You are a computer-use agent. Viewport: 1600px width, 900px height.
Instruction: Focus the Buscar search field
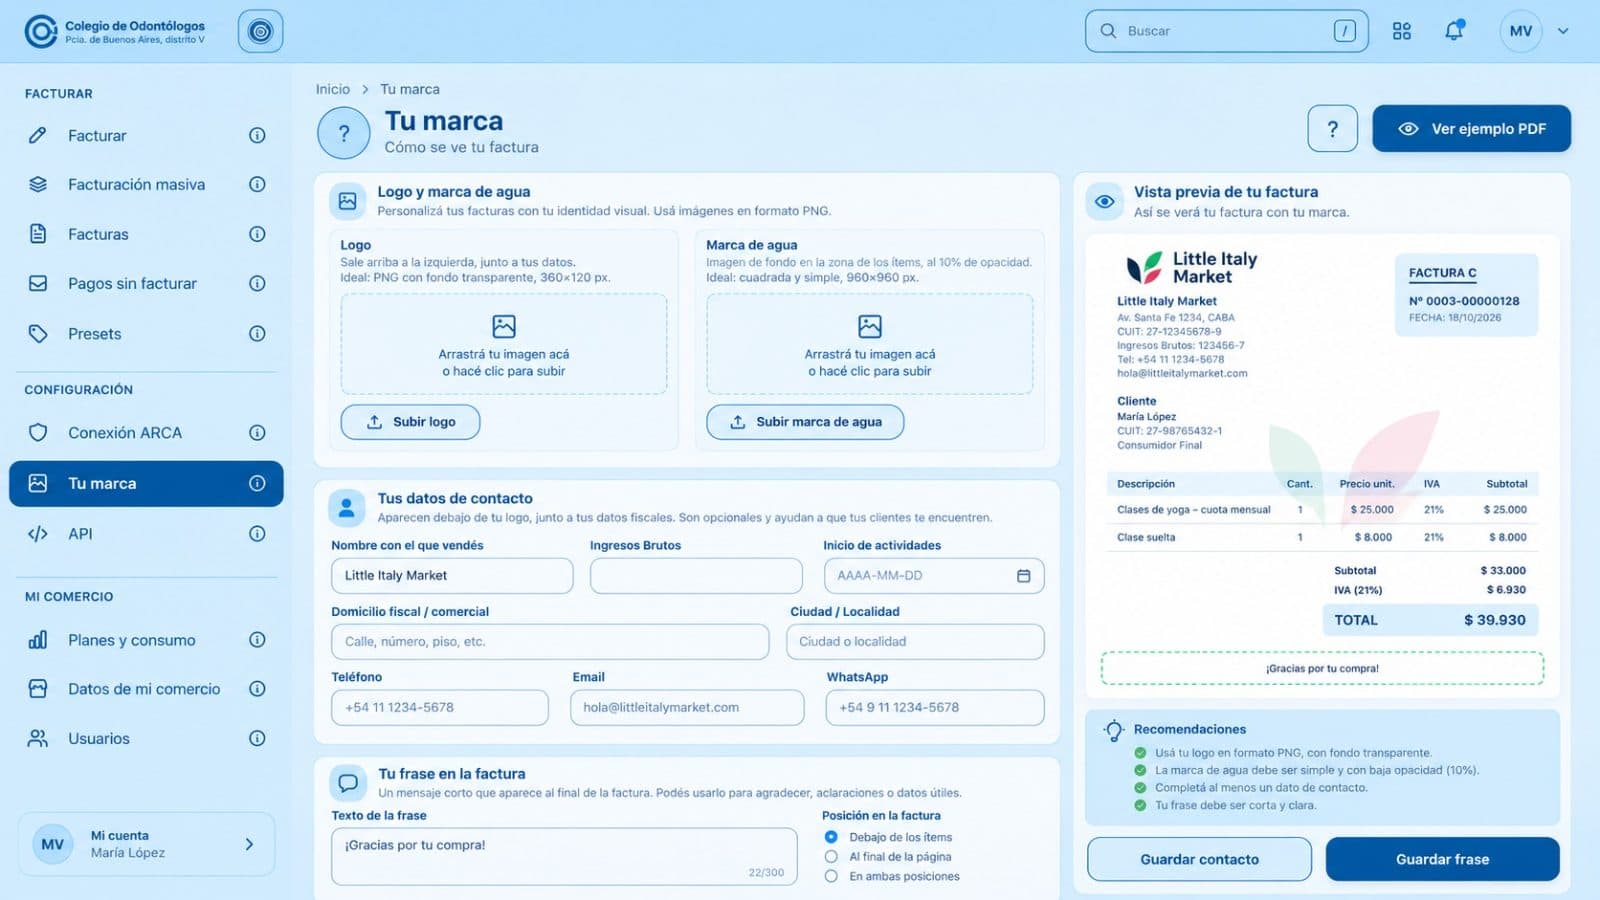pyautogui.click(x=1226, y=31)
